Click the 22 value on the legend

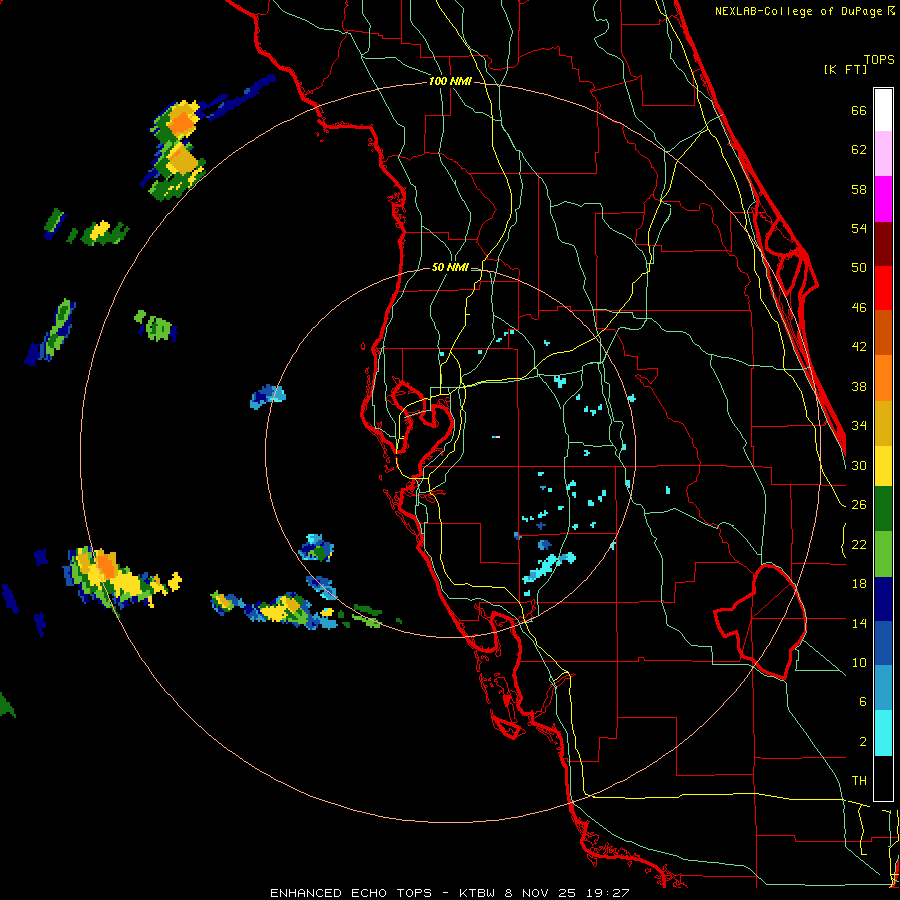[x=859, y=544]
